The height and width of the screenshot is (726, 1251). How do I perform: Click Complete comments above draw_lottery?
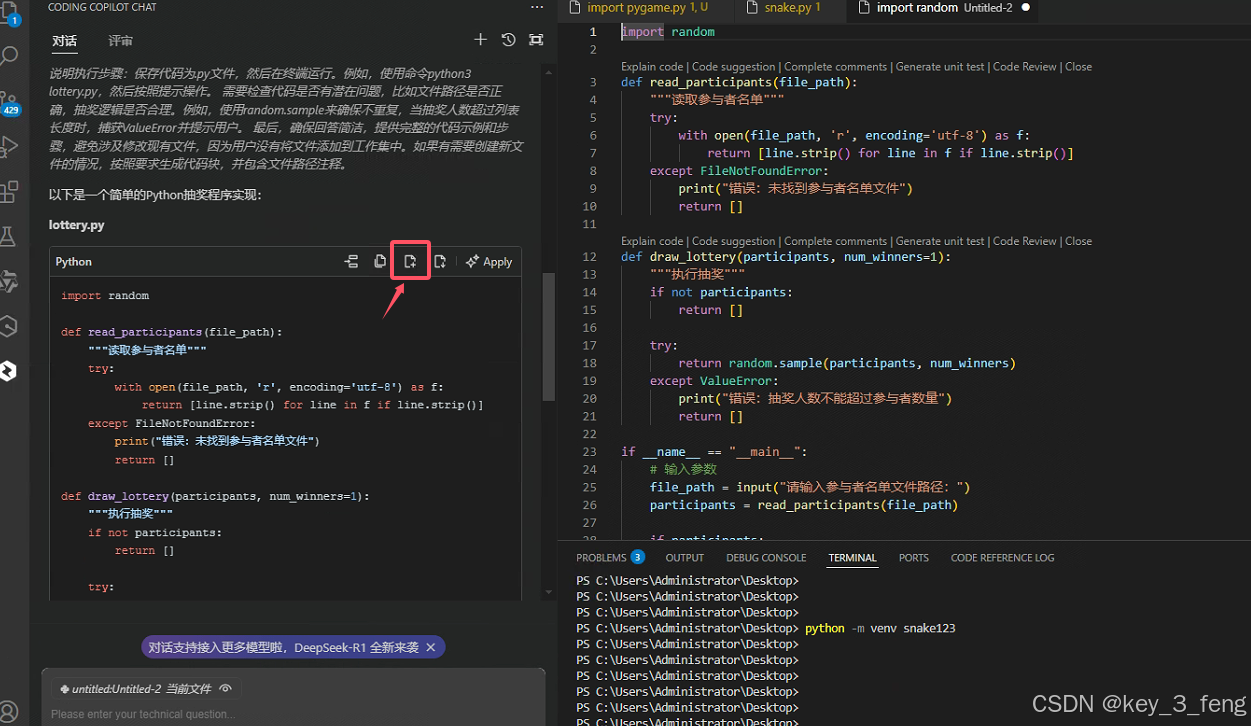(835, 241)
